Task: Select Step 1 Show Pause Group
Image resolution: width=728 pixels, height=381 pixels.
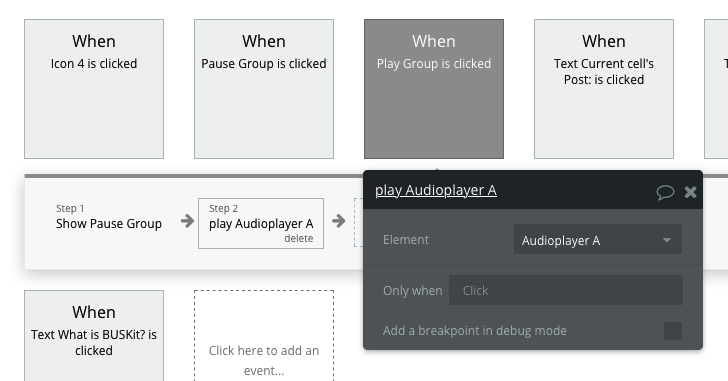Action: (x=109, y=217)
